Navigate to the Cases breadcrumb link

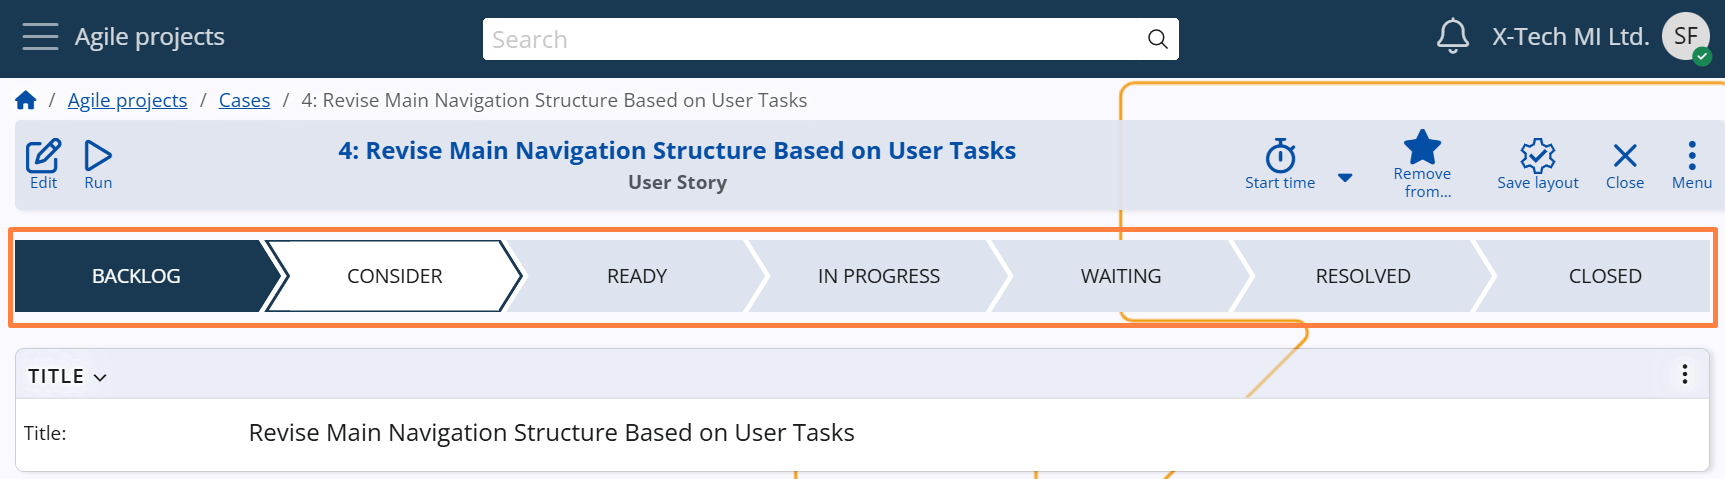244,100
